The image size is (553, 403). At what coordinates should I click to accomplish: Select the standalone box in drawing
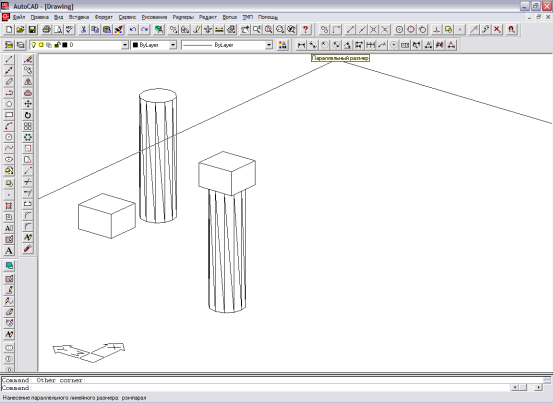click(107, 216)
